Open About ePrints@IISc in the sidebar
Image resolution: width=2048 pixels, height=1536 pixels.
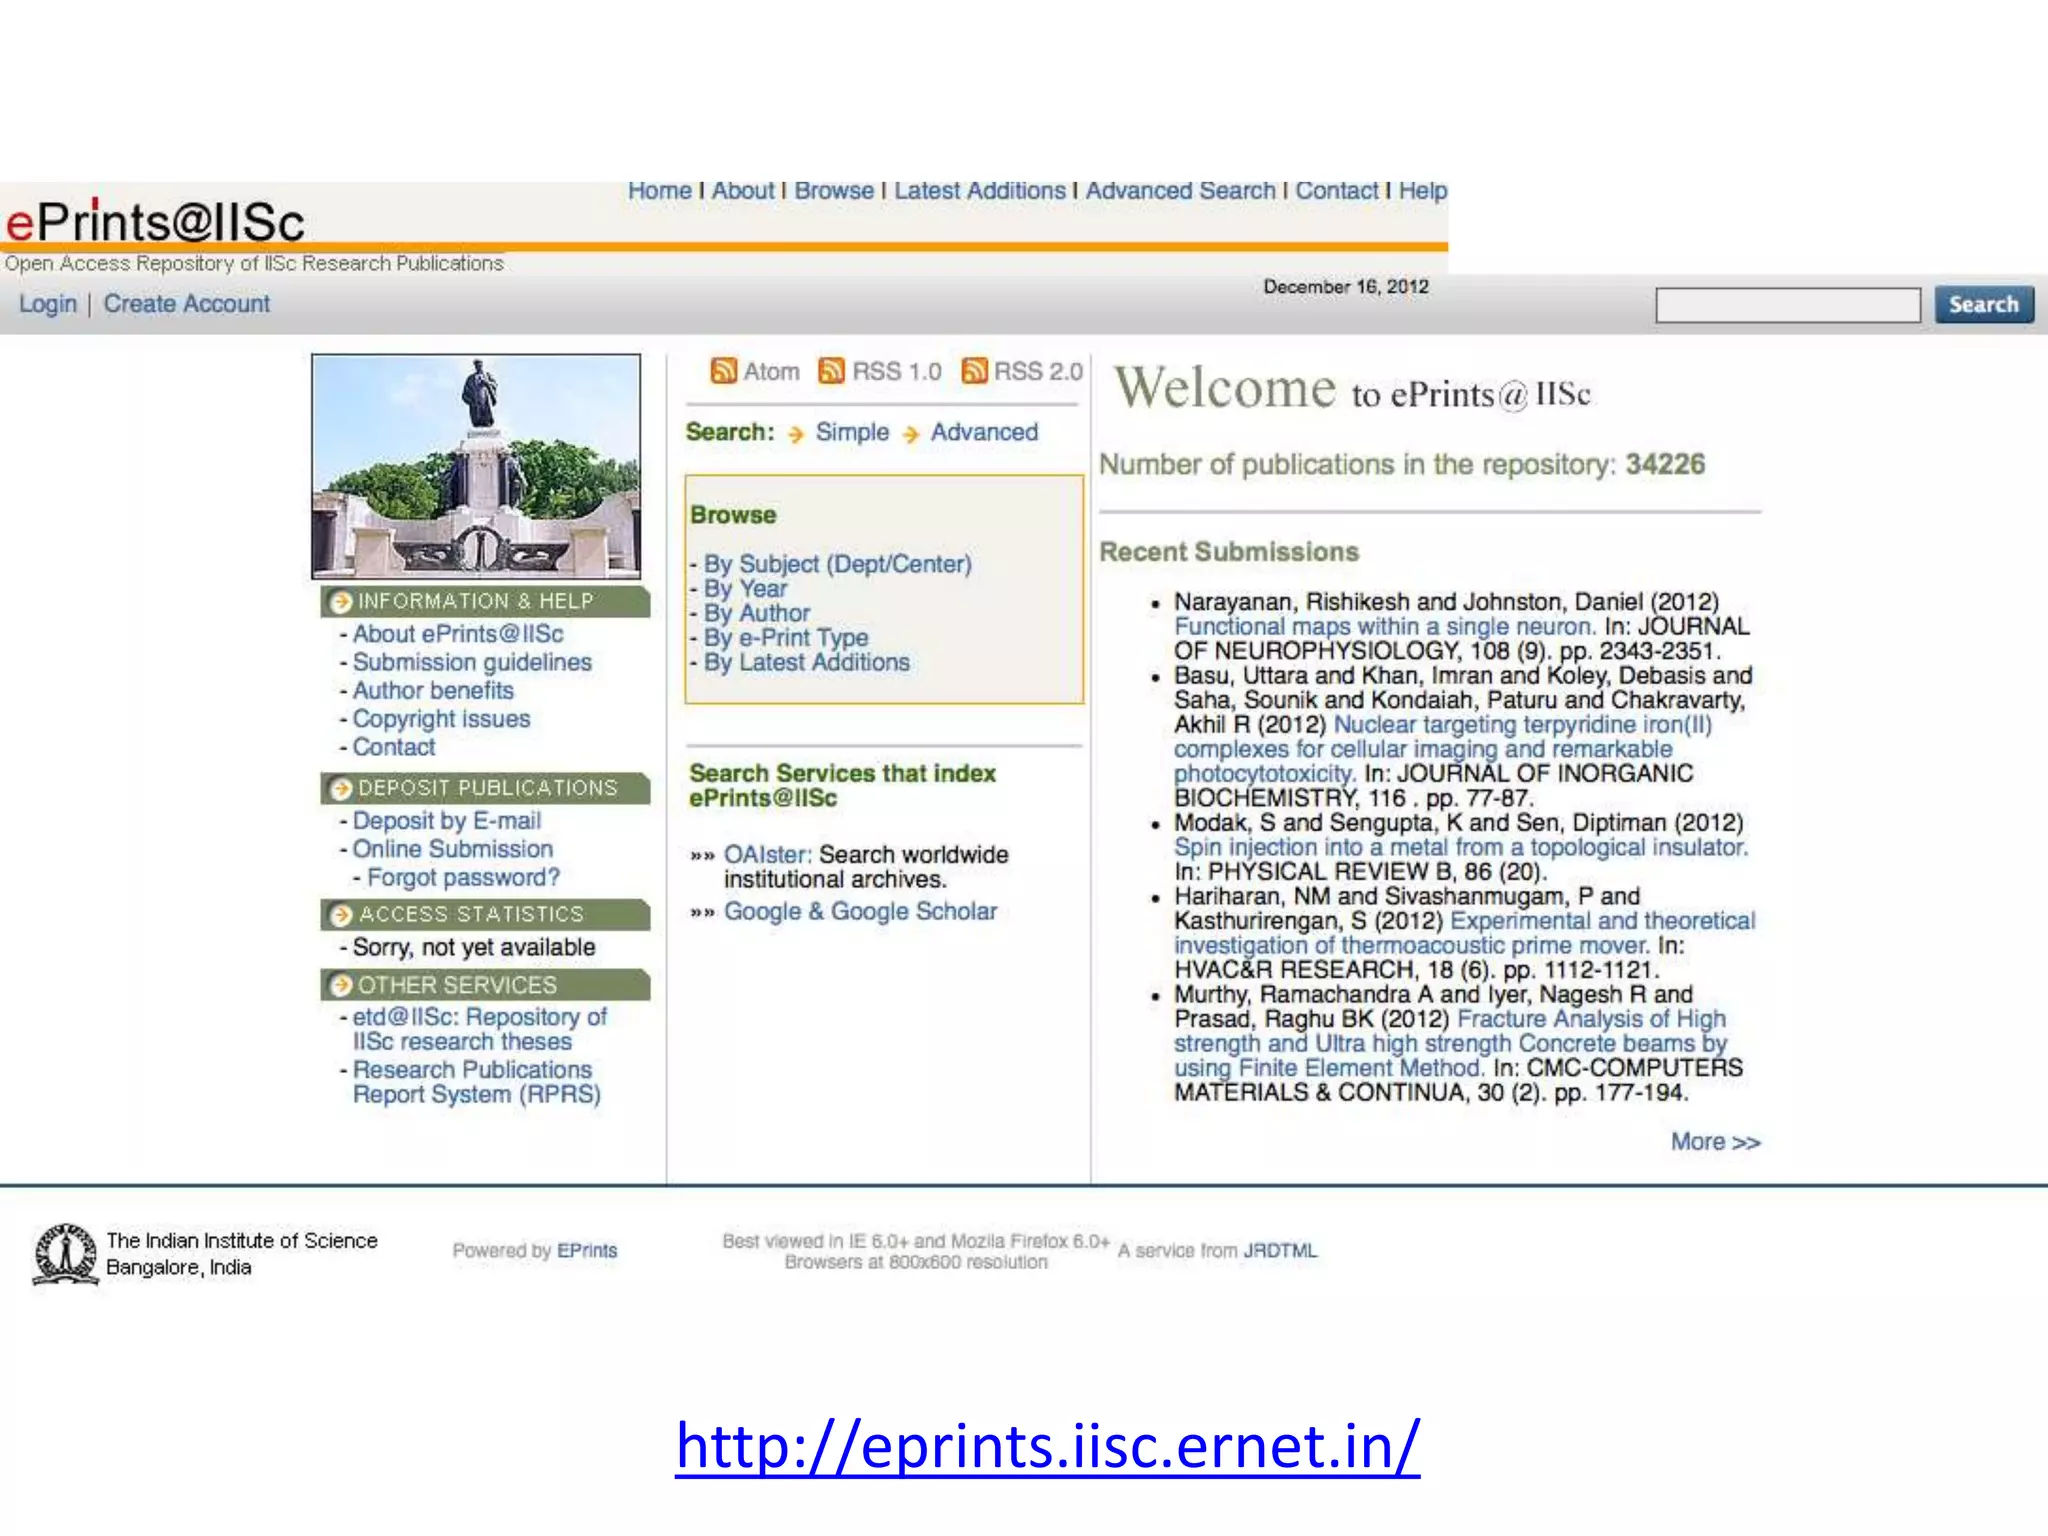point(458,634)
